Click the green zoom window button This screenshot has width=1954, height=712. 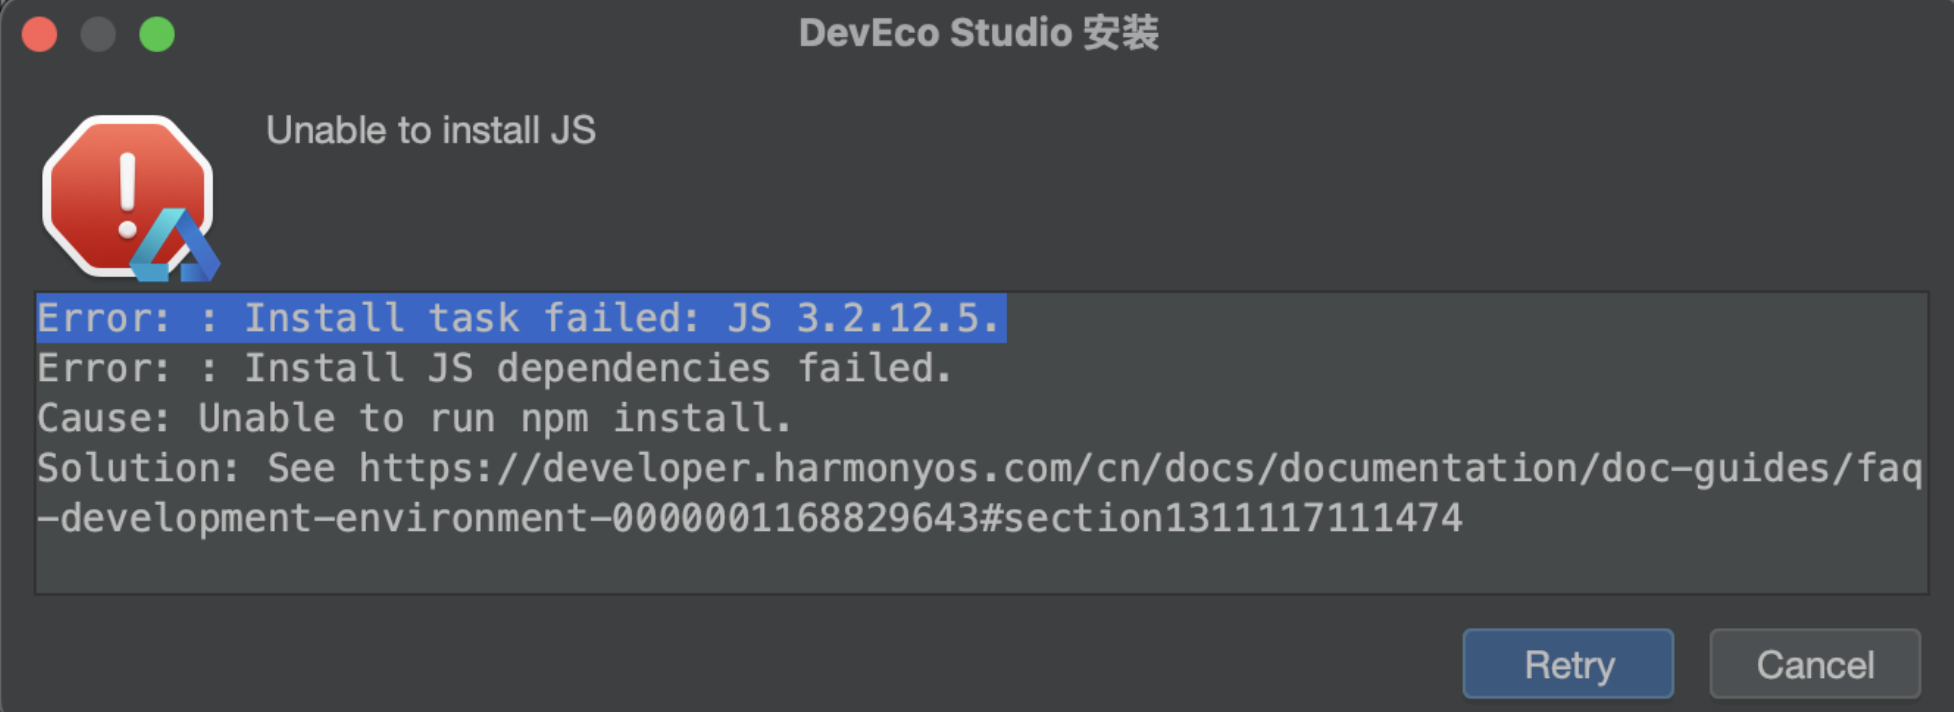tap(157, 34)
